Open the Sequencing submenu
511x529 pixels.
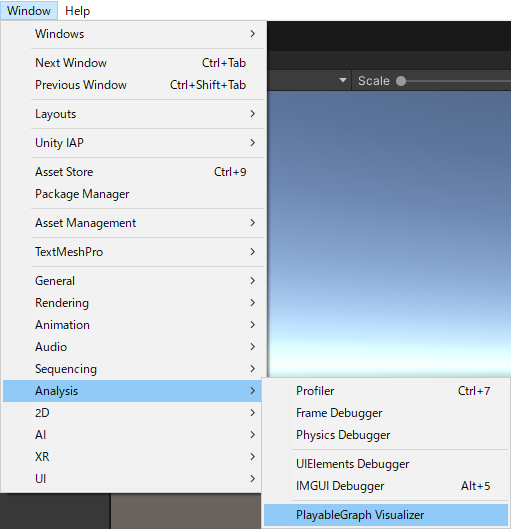point(133,369)
